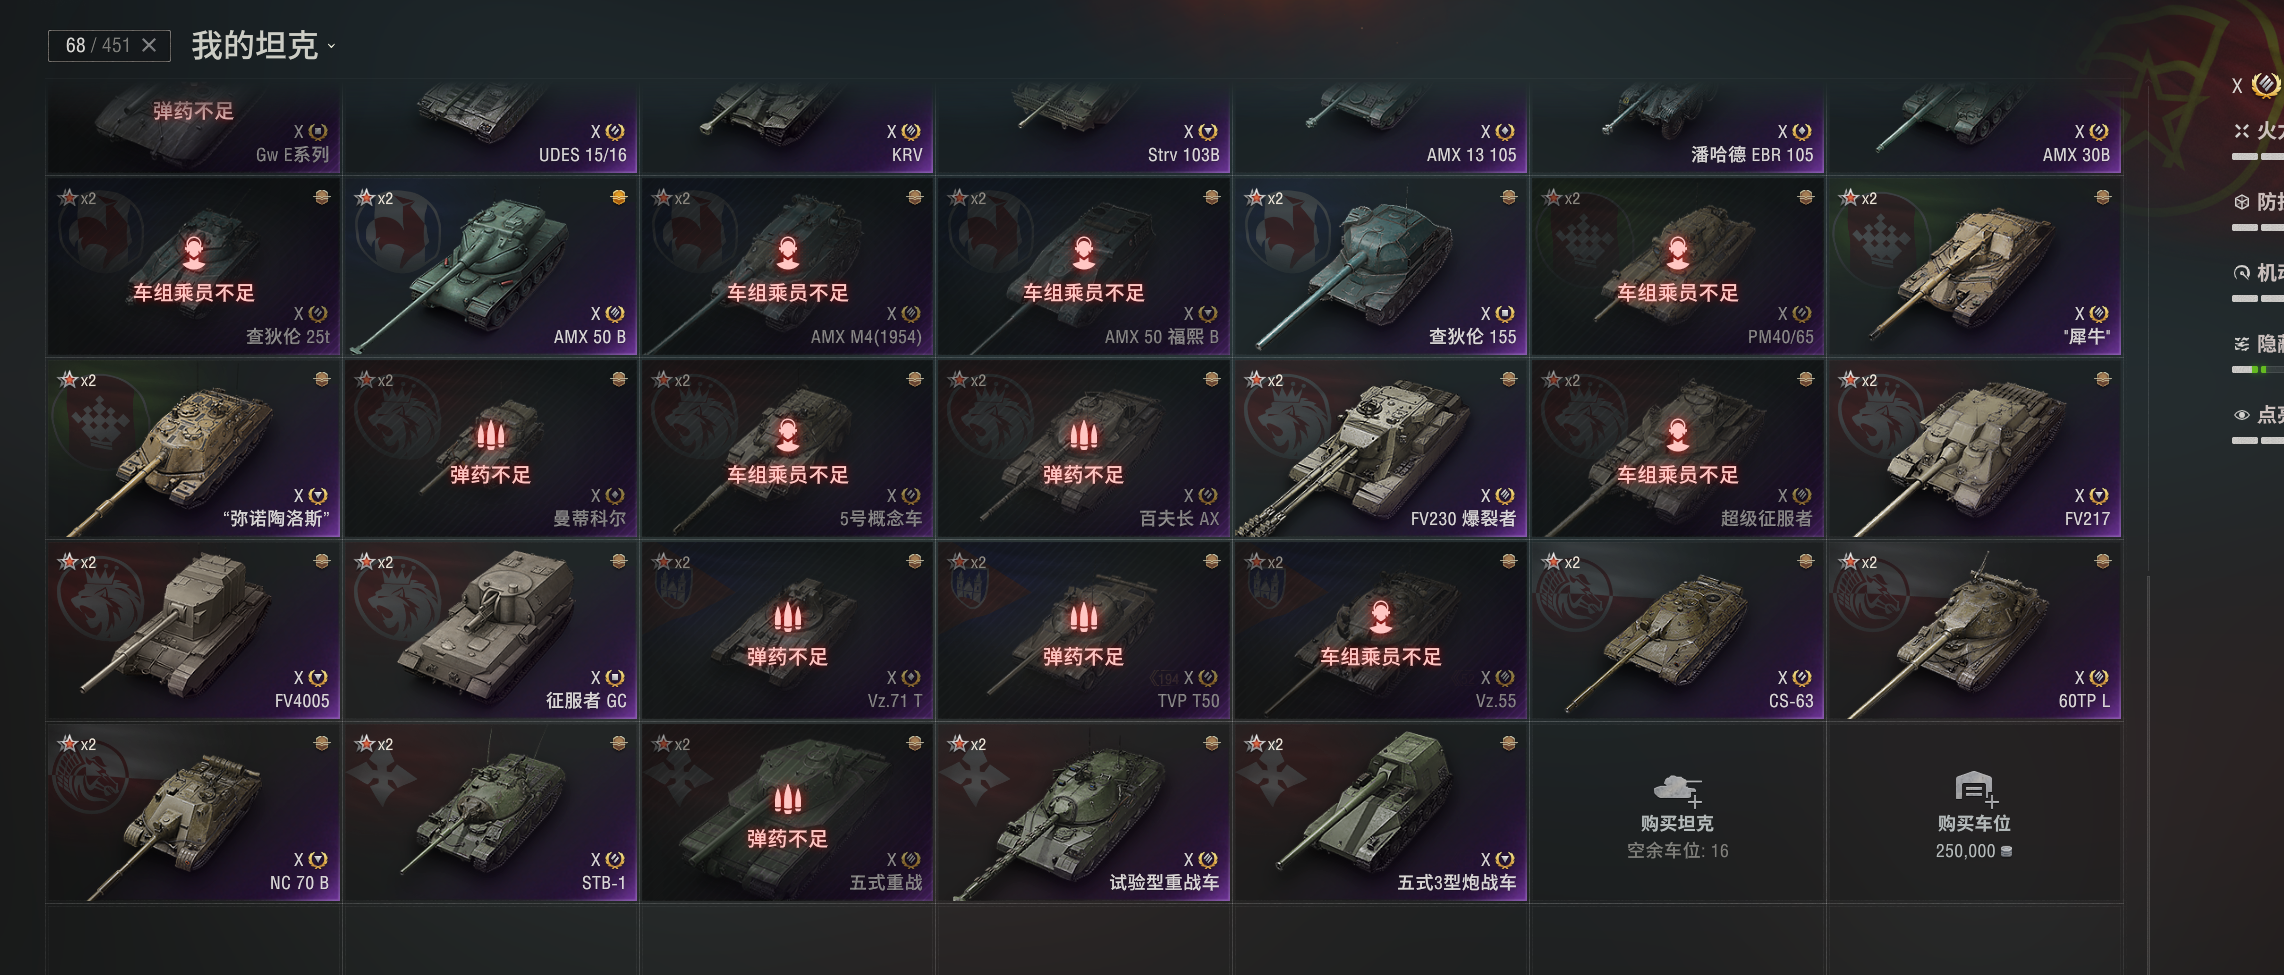The width and height of the screenshot is (2284, 975).
Task: Expand the 我的坦克 dropdown arrow
Action: (331, 46)
